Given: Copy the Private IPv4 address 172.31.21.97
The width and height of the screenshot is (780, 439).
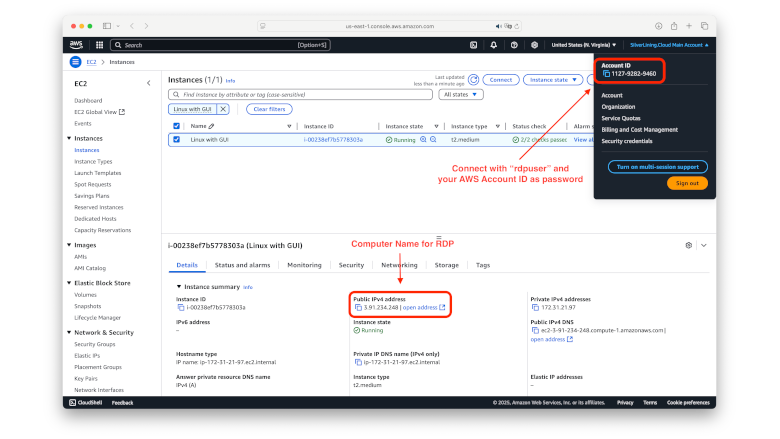Looking at the screenshot, I should [535, 307].
